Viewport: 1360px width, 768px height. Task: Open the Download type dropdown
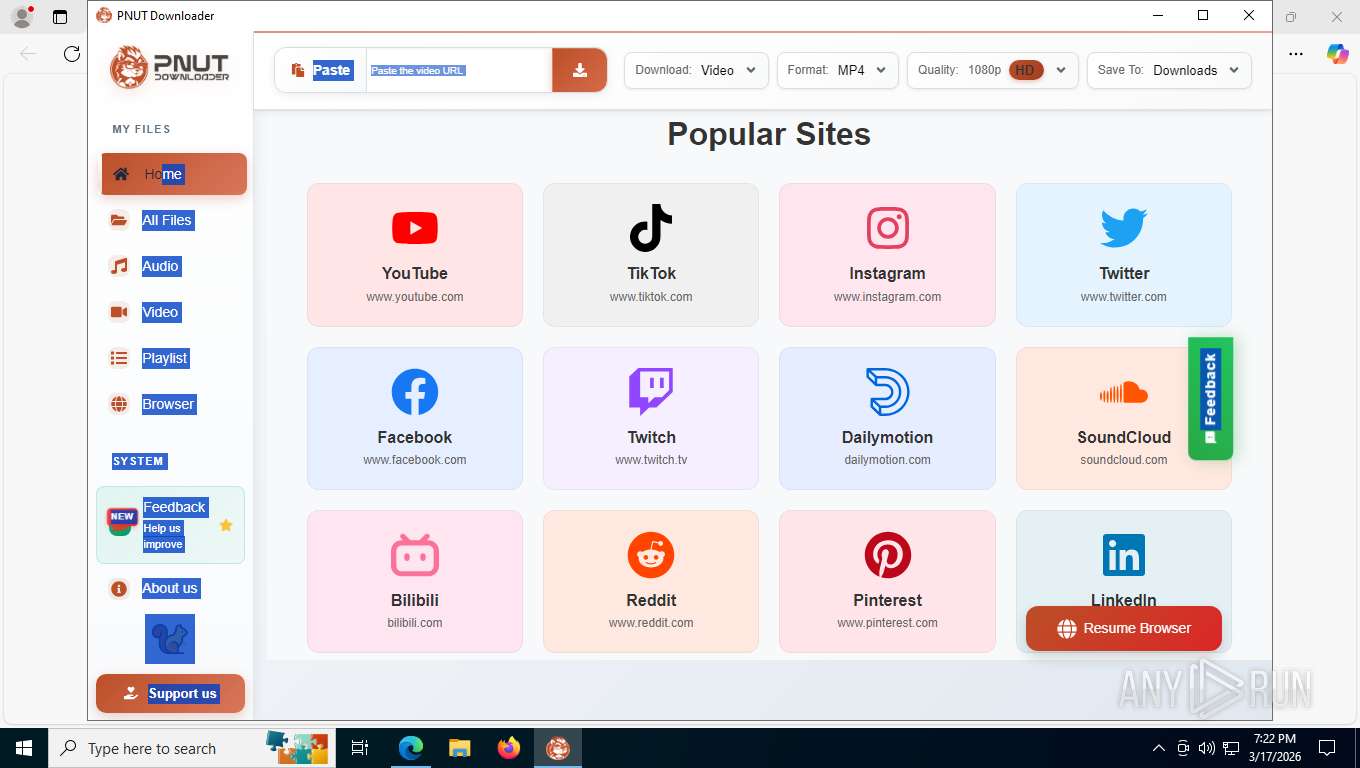tap(696, 70)
